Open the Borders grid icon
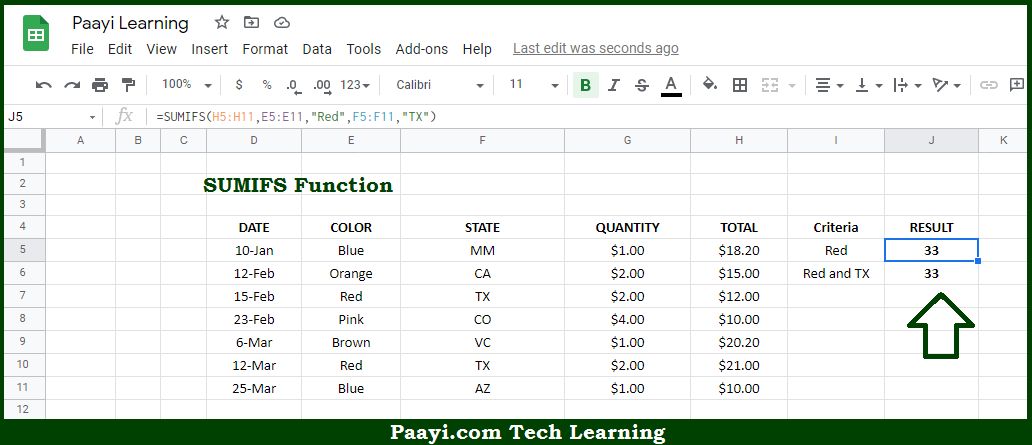 (740, 85)
